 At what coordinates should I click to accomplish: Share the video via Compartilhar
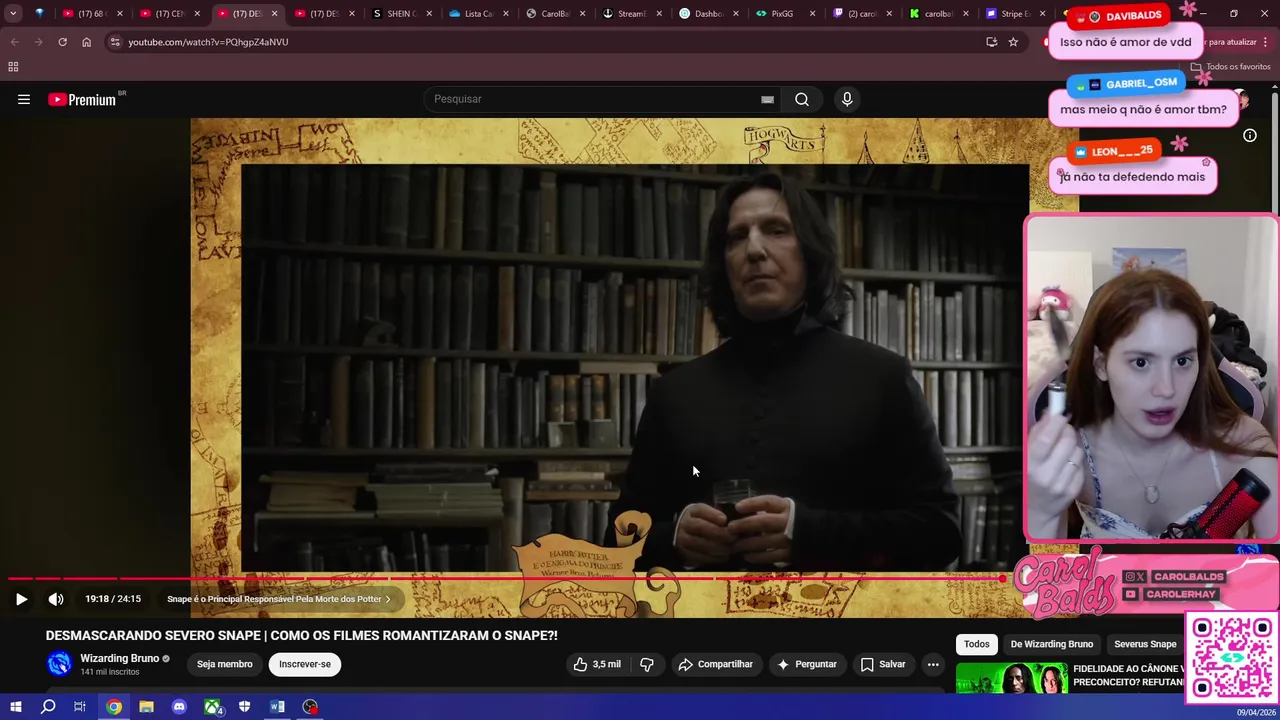pos(715,664)
